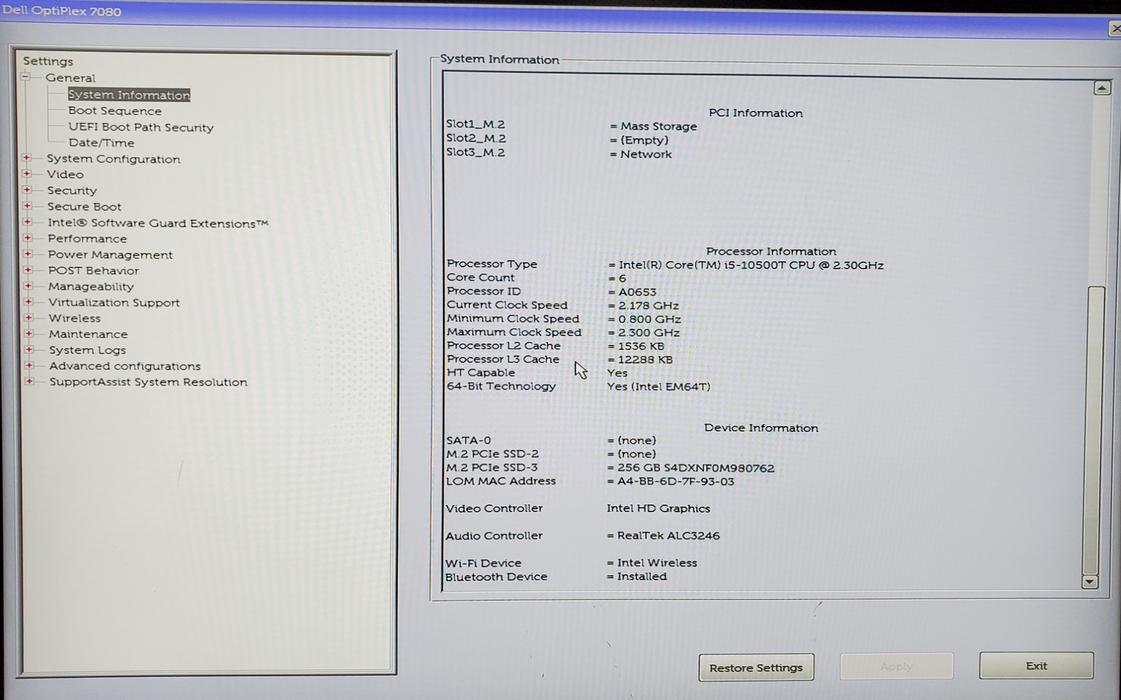Click the Bluetooth Device Installed value
Image resolution: width=1121 pixels, height=700 pixels.
click(642, 576)
